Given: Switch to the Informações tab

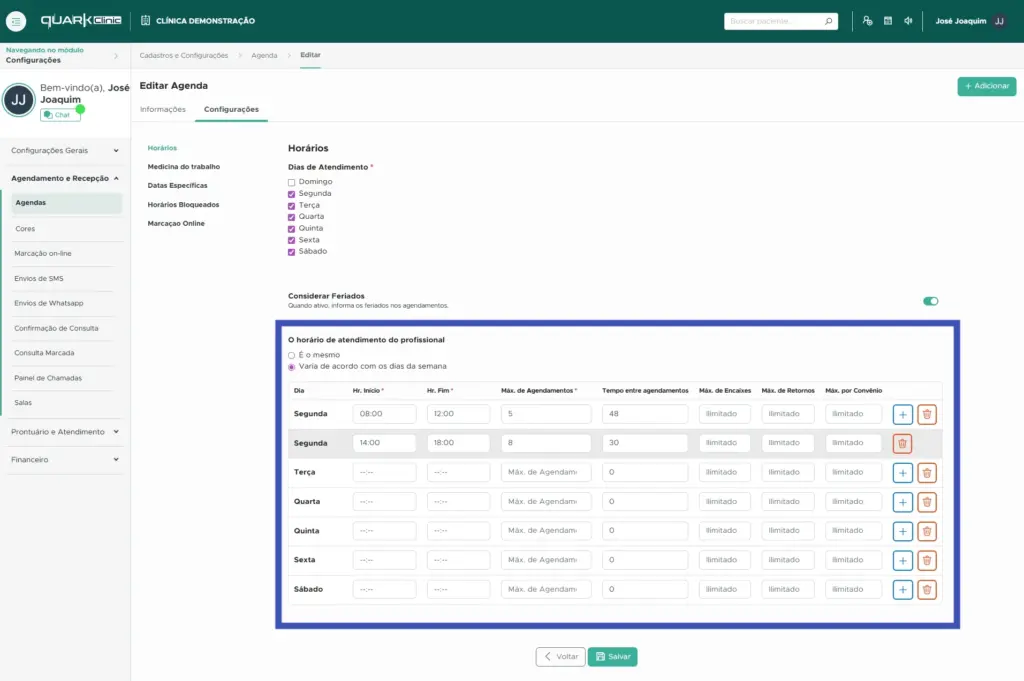Looking at the screenshot, I should tap(163, 109).
